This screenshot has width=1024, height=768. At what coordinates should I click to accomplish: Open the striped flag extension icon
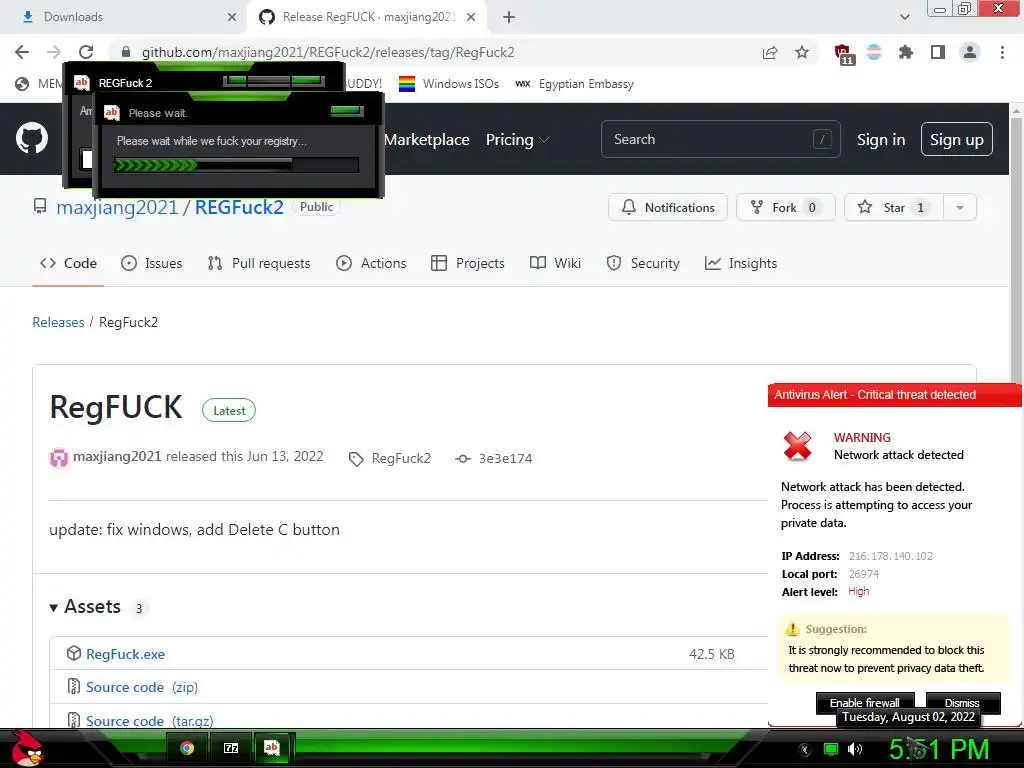click(x=874, y=52)
